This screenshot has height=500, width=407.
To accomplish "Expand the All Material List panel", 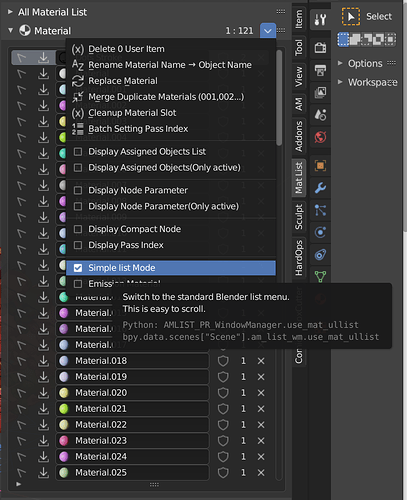I will [10, 12].
